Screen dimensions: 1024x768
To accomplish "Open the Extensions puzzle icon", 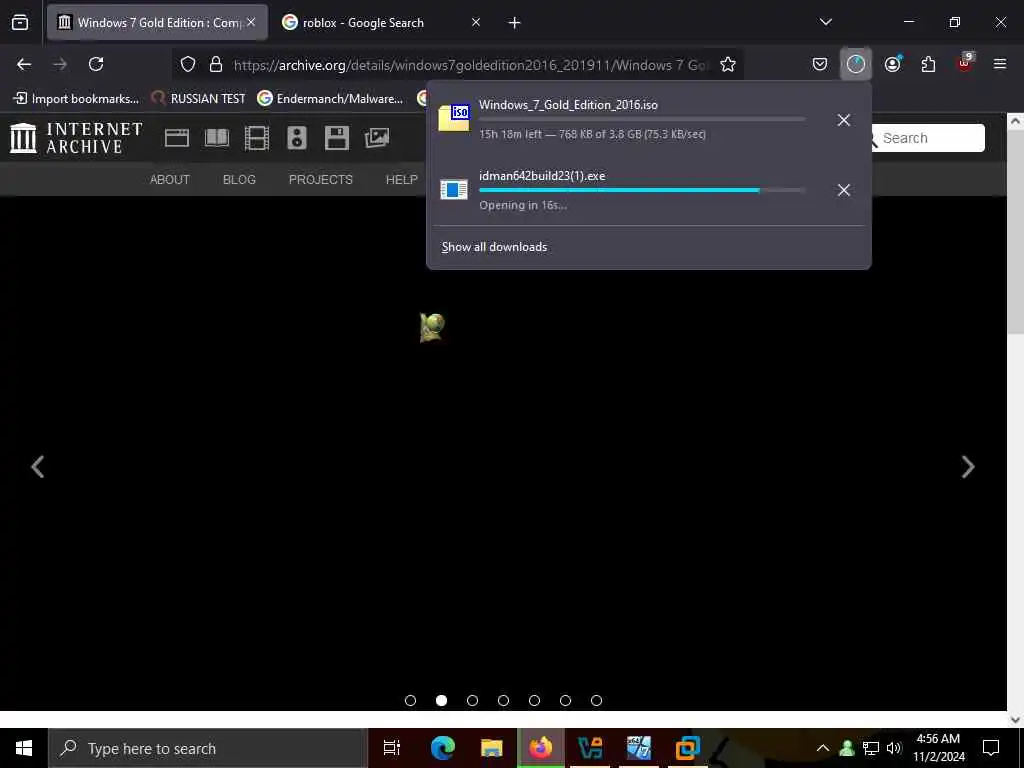I will 929,64.
